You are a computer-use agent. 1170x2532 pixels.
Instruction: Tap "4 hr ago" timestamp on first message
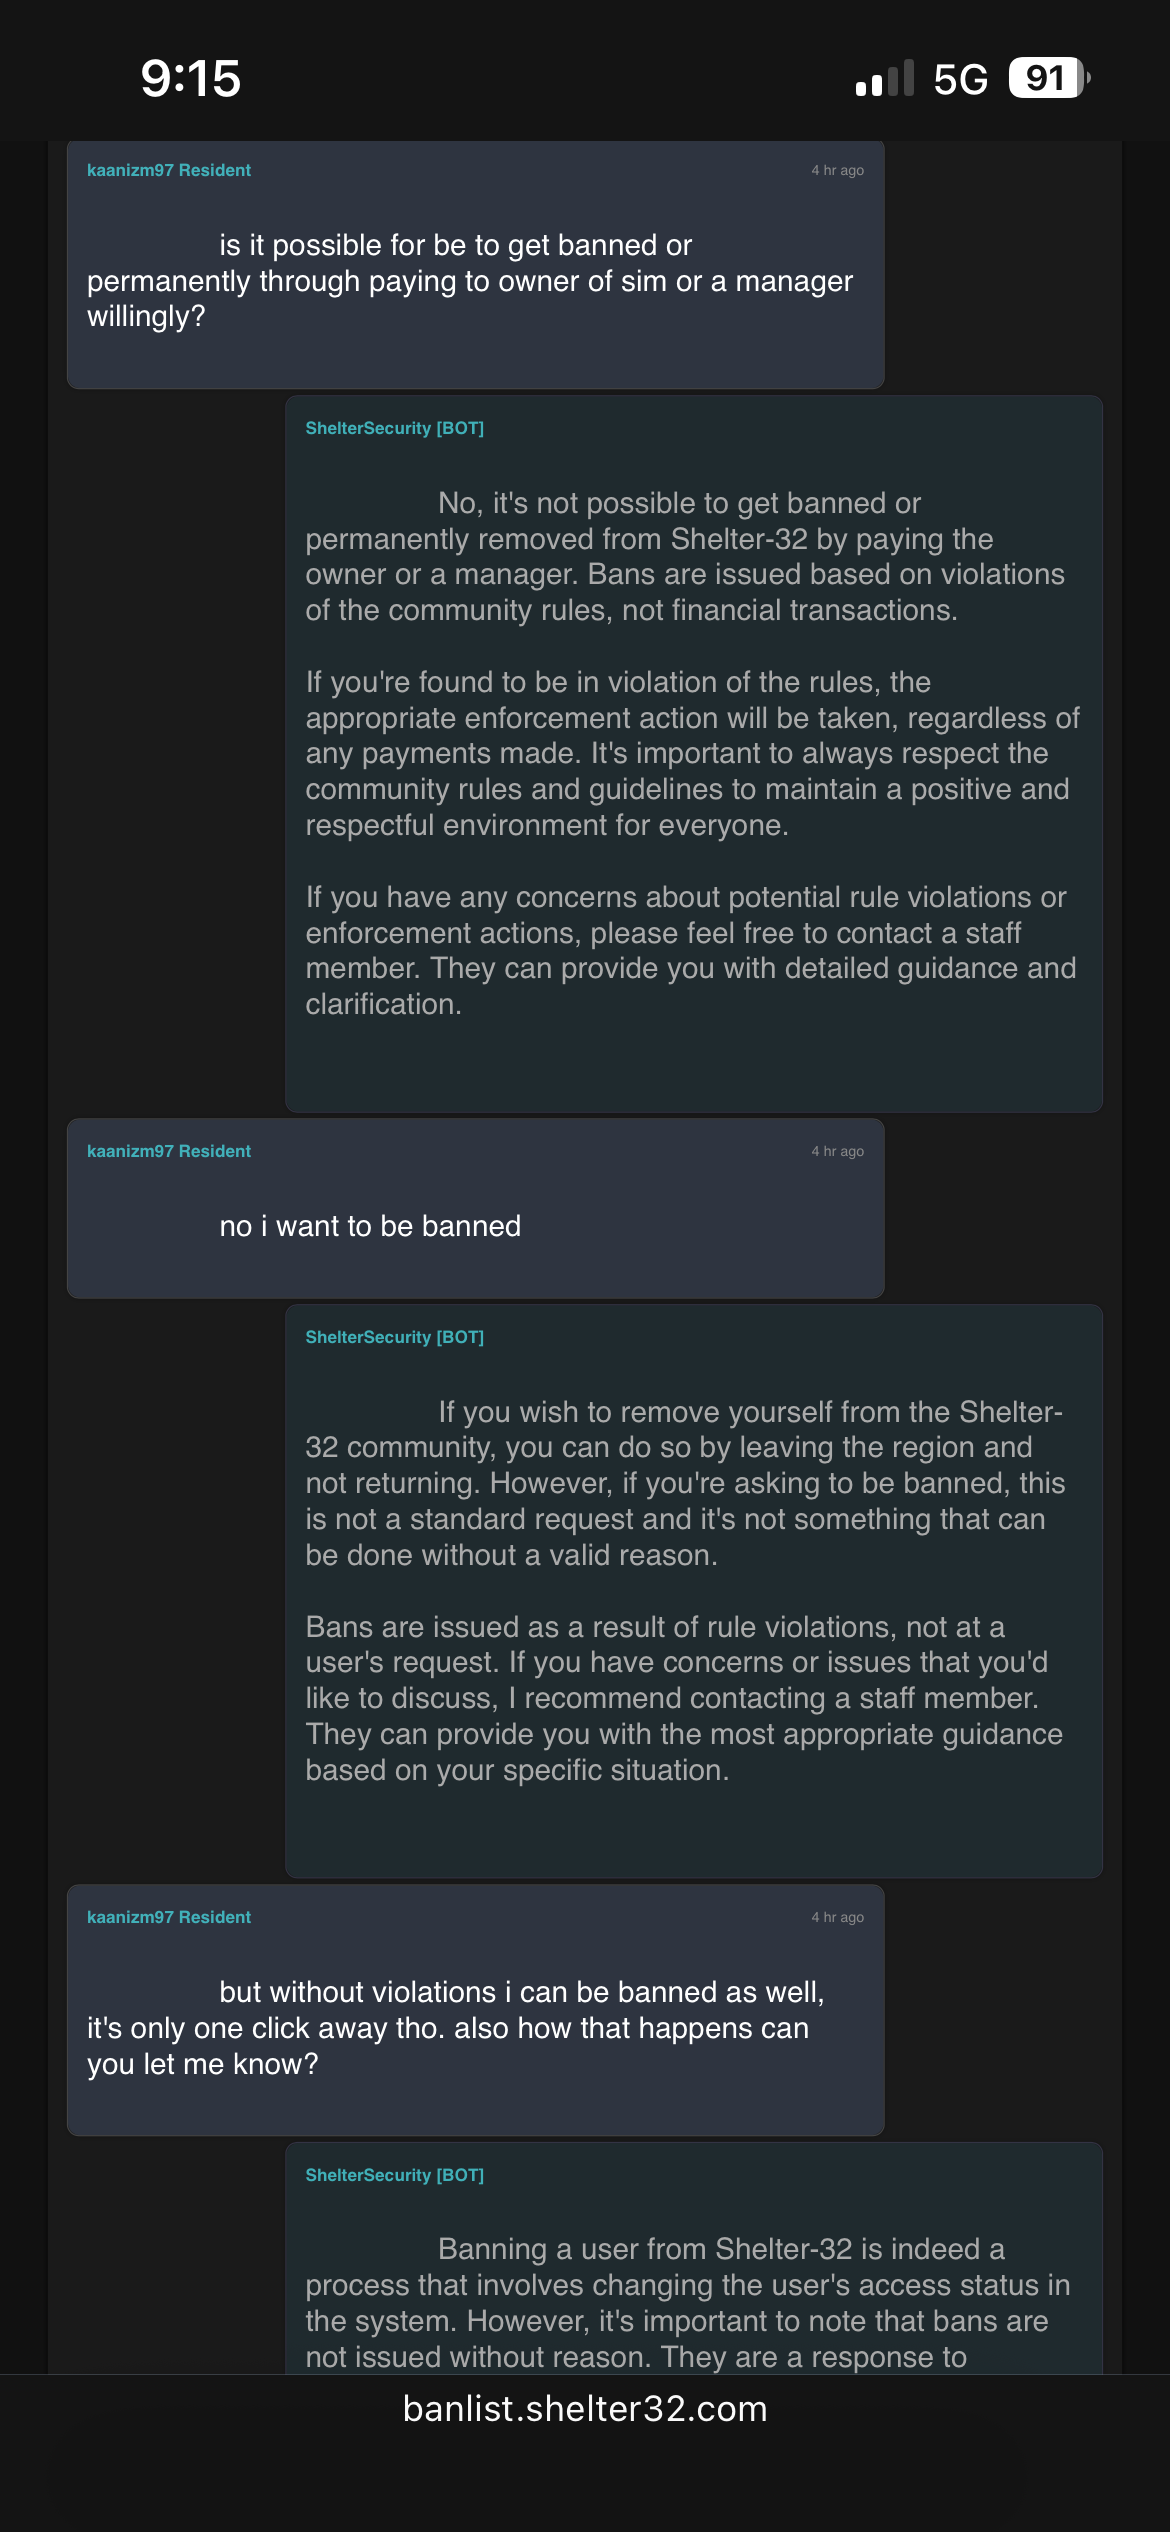pos(837,171)
